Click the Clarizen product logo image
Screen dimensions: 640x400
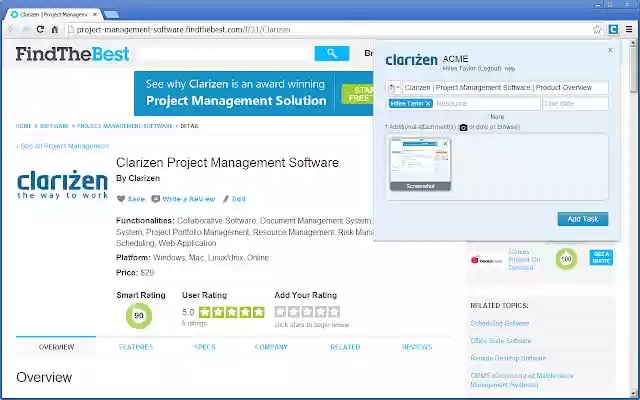(x=62, y=184)
